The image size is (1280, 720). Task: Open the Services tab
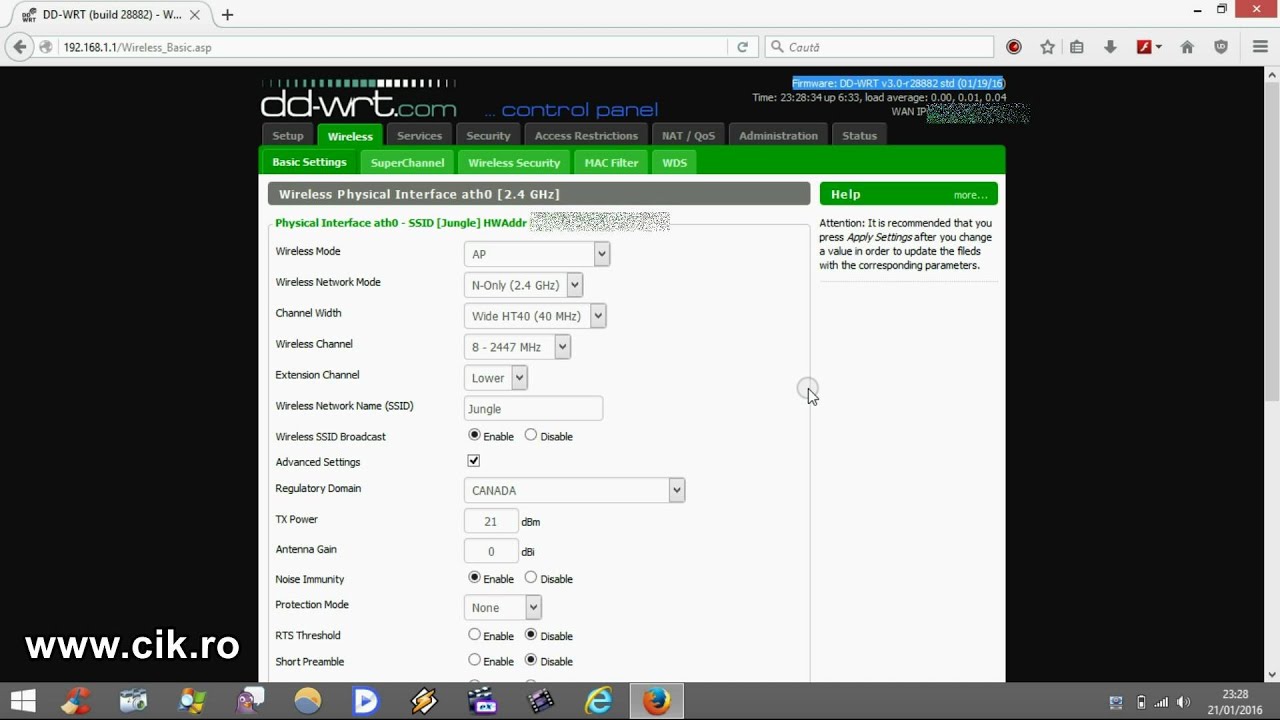420,136
